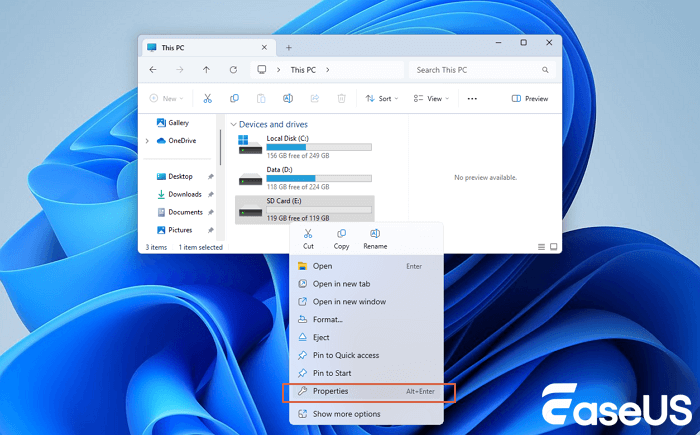700x435 pixels.
Task: Open the New dropdown menu
Action: click(166, 98)
